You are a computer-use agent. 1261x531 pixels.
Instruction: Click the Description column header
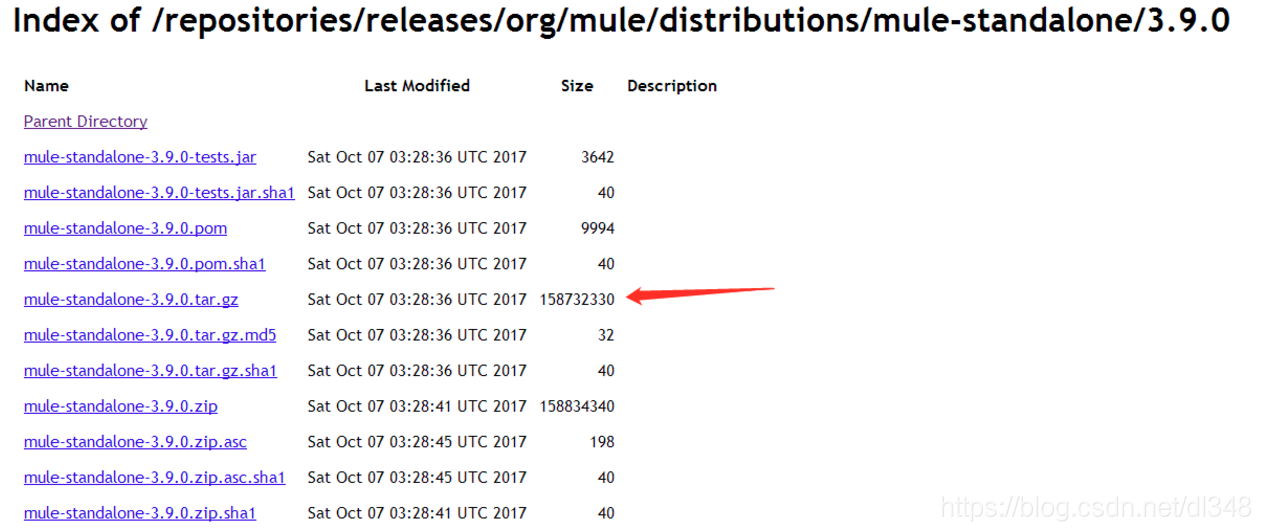coord(672,86)
